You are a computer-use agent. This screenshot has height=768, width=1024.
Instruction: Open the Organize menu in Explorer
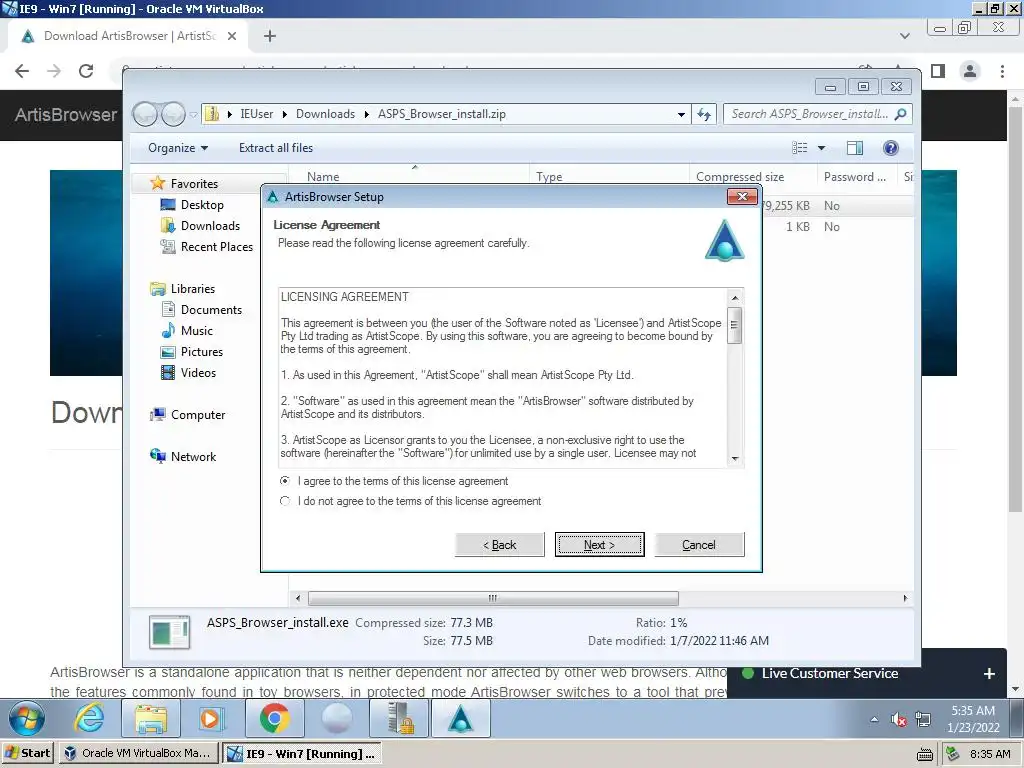[178, 148]
